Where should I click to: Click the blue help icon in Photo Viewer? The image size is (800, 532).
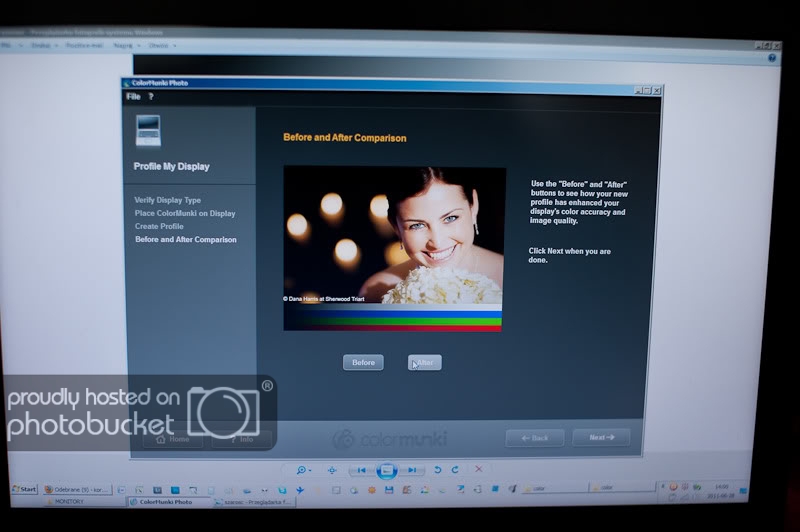[x=772, y=58]
